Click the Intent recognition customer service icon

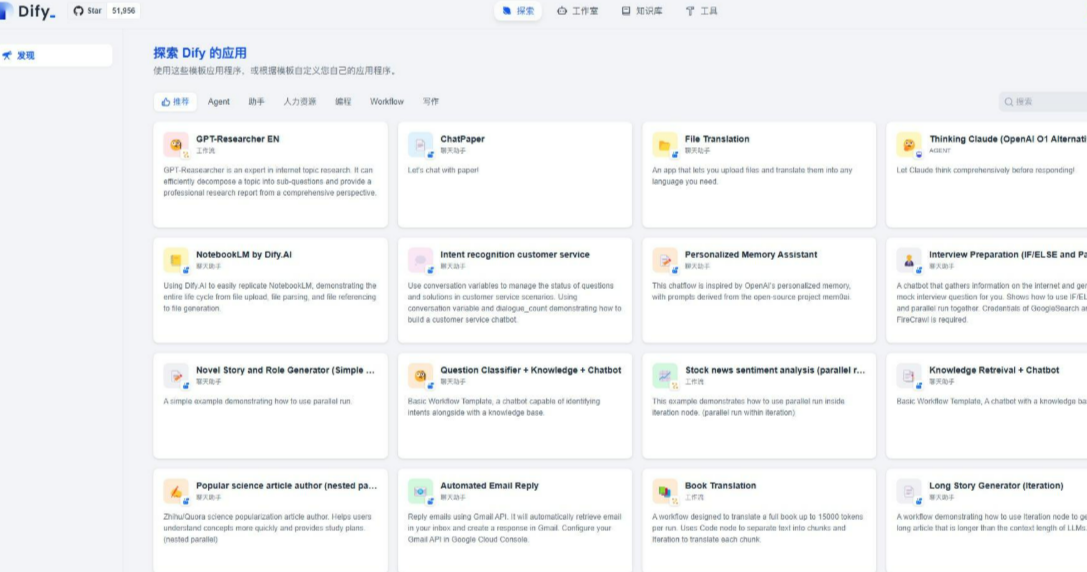point(420,260)
